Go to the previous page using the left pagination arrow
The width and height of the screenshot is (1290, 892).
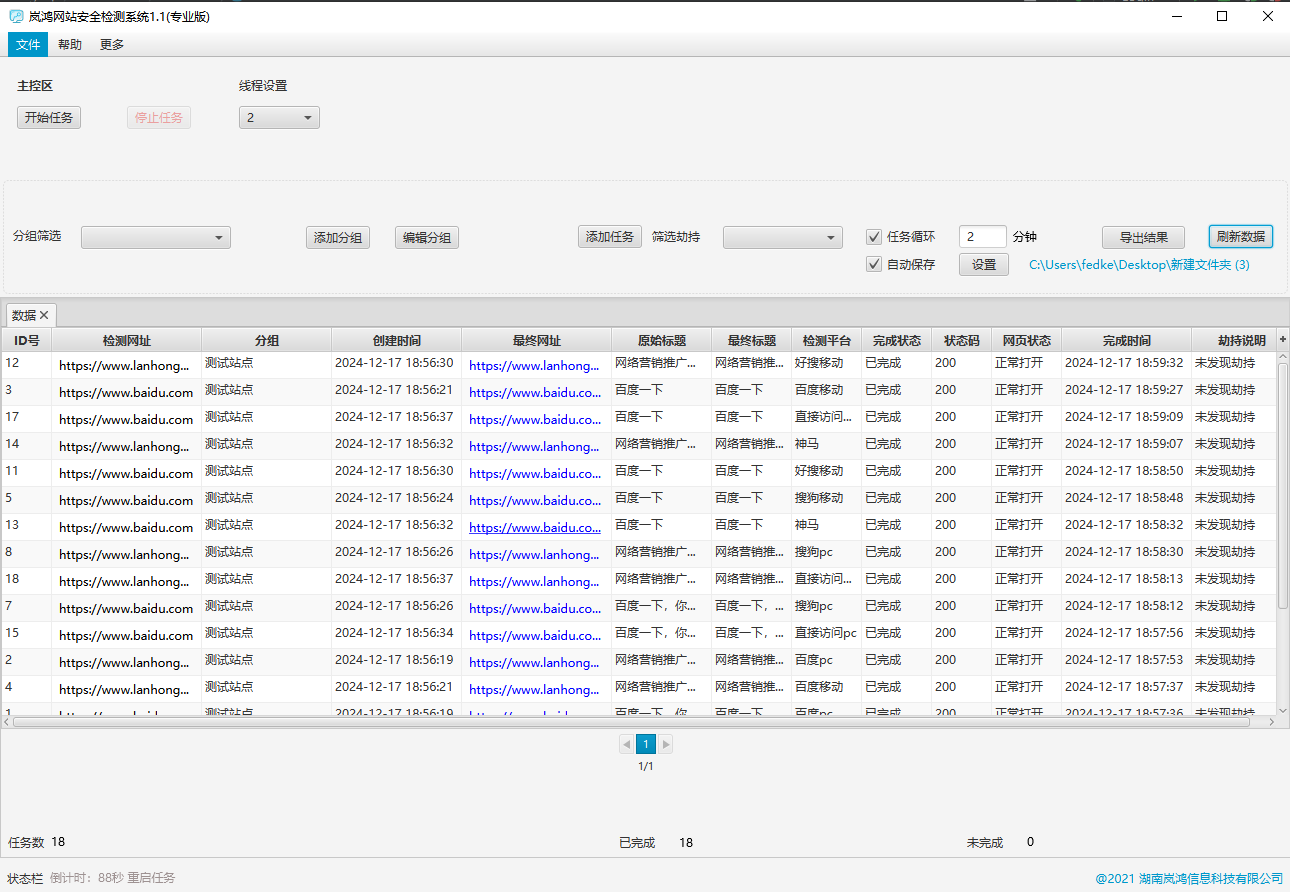click(x=626, y=744)
